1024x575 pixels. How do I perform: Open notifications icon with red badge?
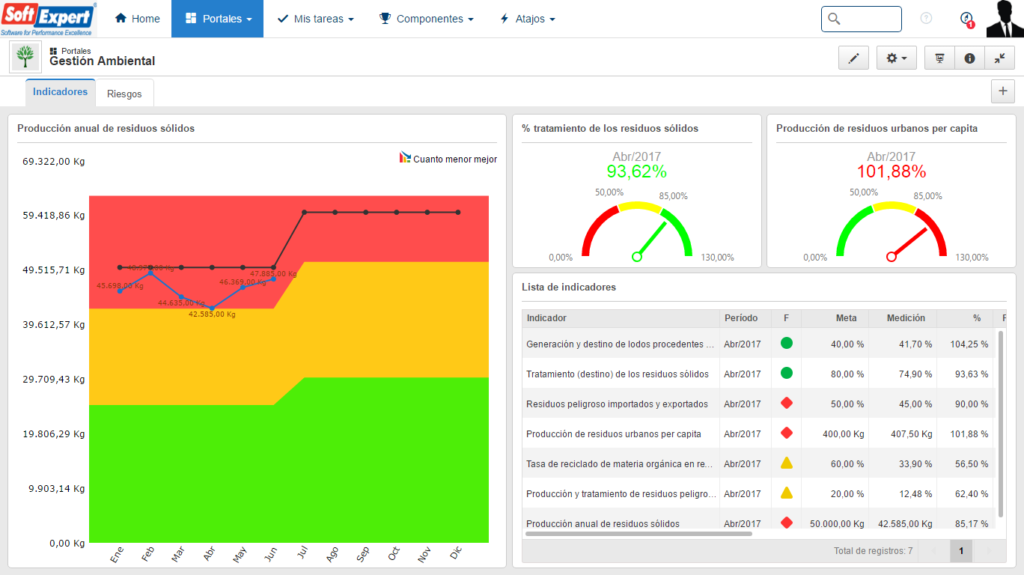tap(967, 20)
